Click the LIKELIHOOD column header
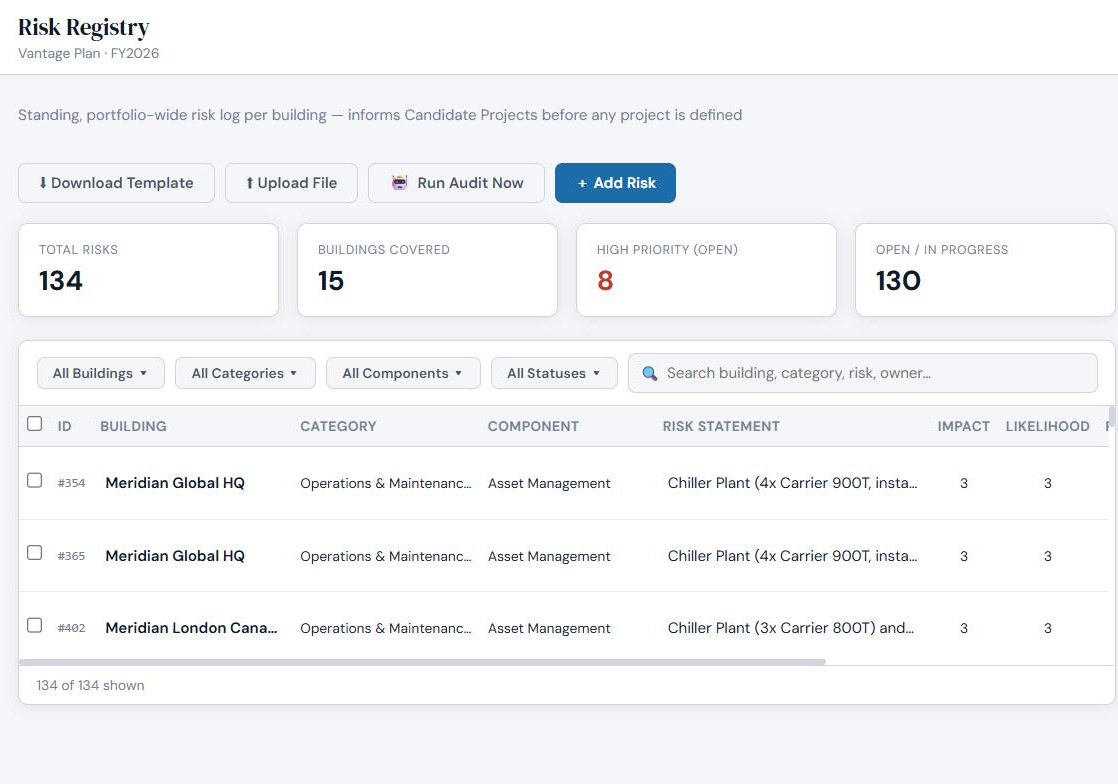 coord(1047,426)
